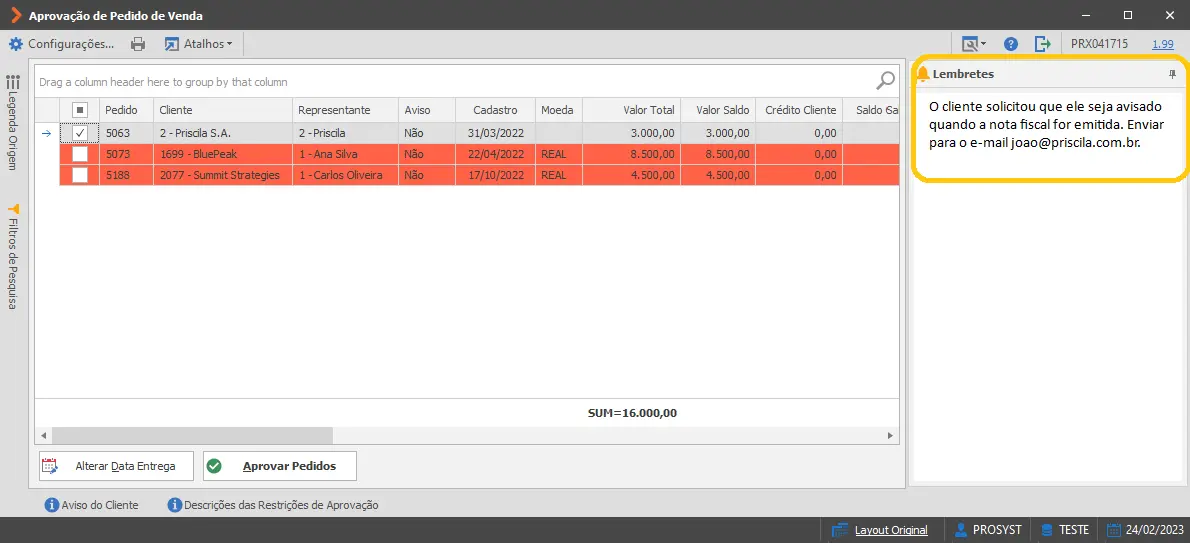Screen dimensions: 1190x543
Task: Expand the Filtros de Pesquisa side panel
Action: [13, 256]
